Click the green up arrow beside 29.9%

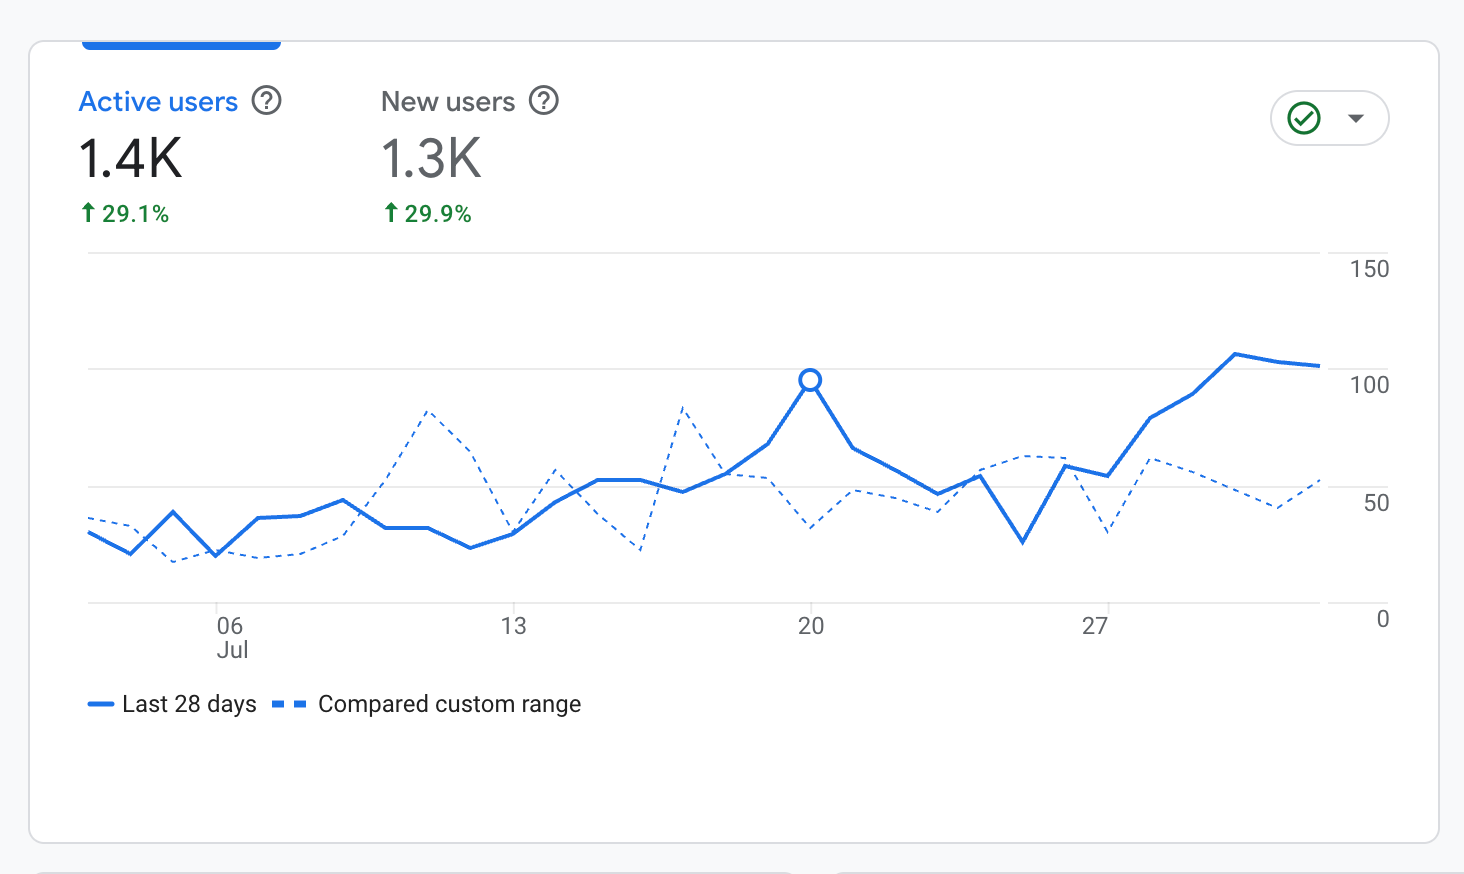coord(391,213)
